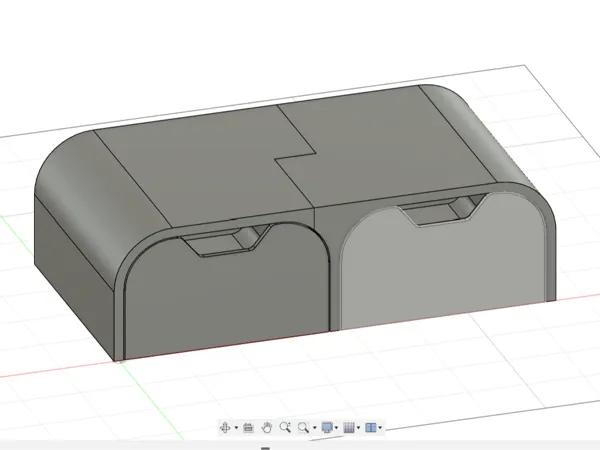
Task: Click the Zoom Window magnifier icon
Action: 303,427
